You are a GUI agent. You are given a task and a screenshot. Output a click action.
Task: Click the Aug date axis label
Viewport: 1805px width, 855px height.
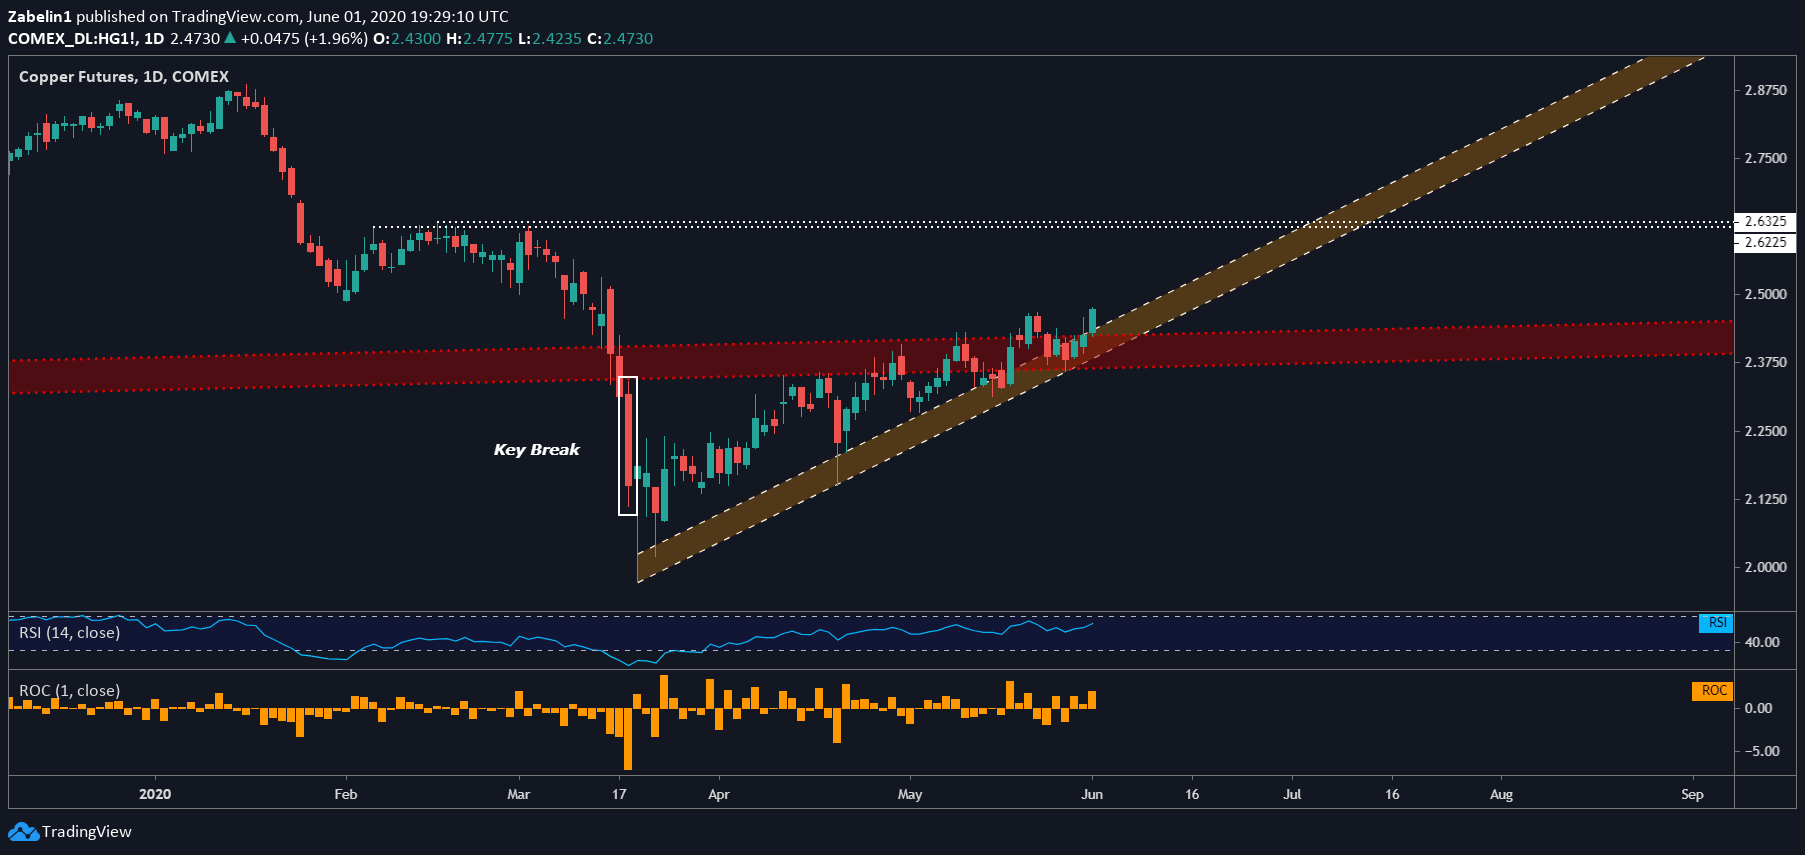point(1501,794)
